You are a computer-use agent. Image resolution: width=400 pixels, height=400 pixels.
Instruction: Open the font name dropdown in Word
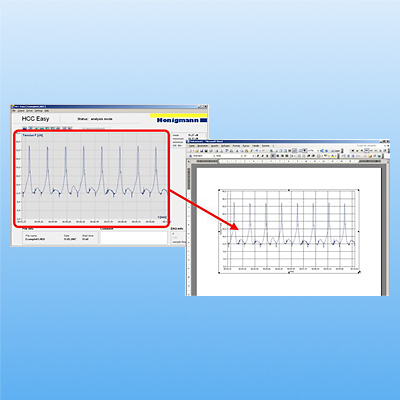pos(227,156)
